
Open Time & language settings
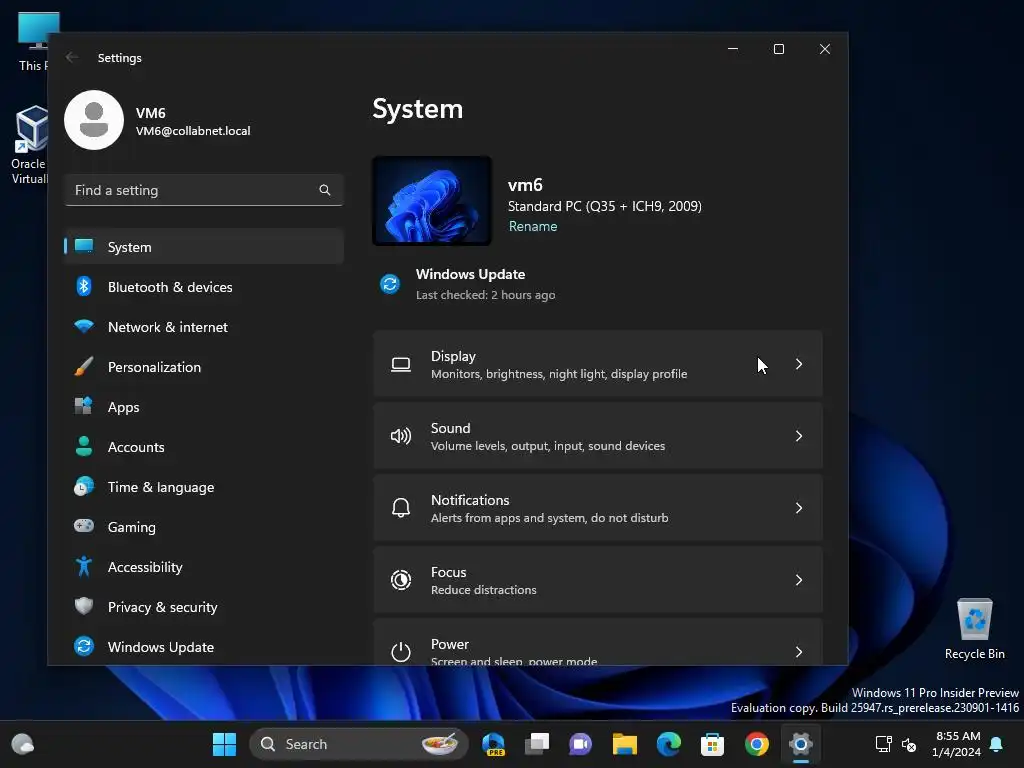pyautogui.click(x=204, y=487)
